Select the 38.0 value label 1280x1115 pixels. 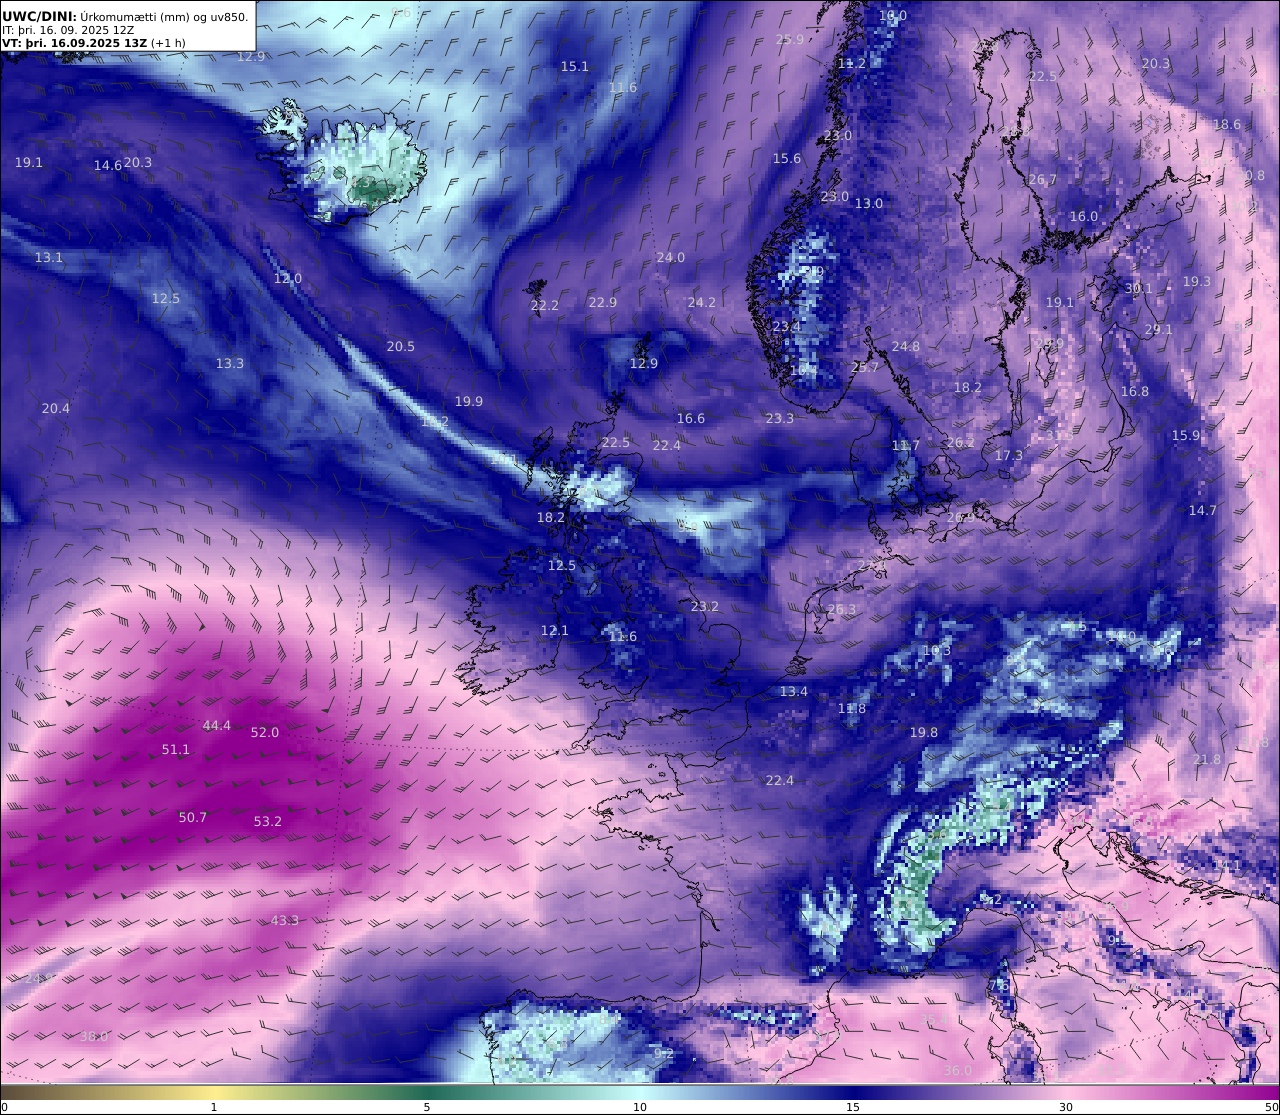coord(93,1036)
